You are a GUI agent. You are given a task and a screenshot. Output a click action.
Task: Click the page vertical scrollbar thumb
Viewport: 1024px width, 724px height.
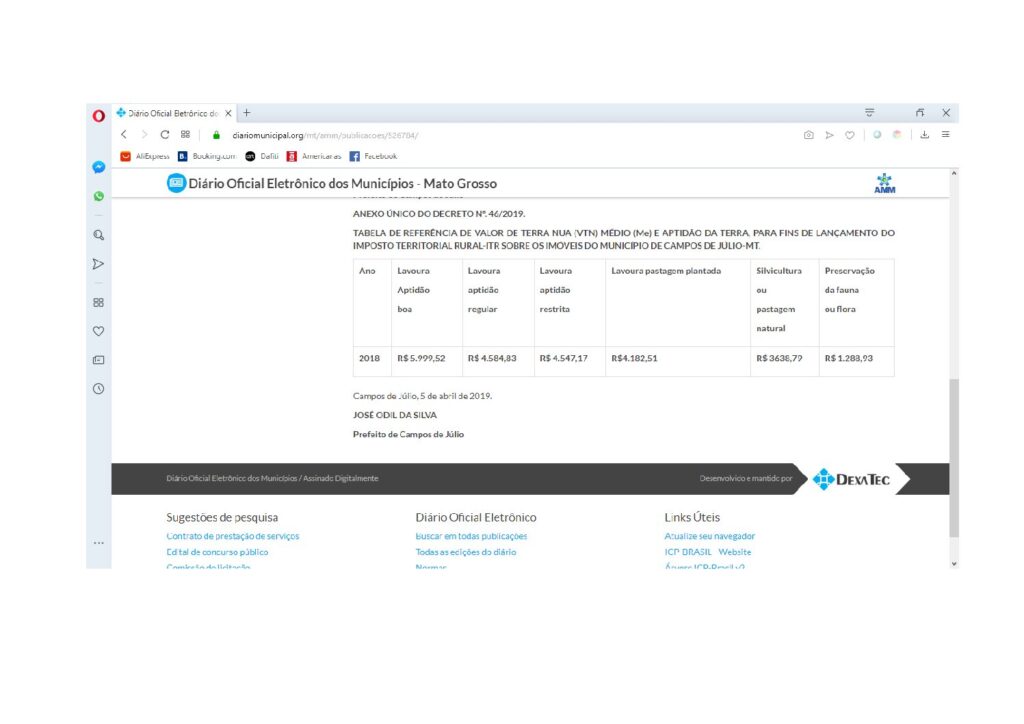coord(954,458)
